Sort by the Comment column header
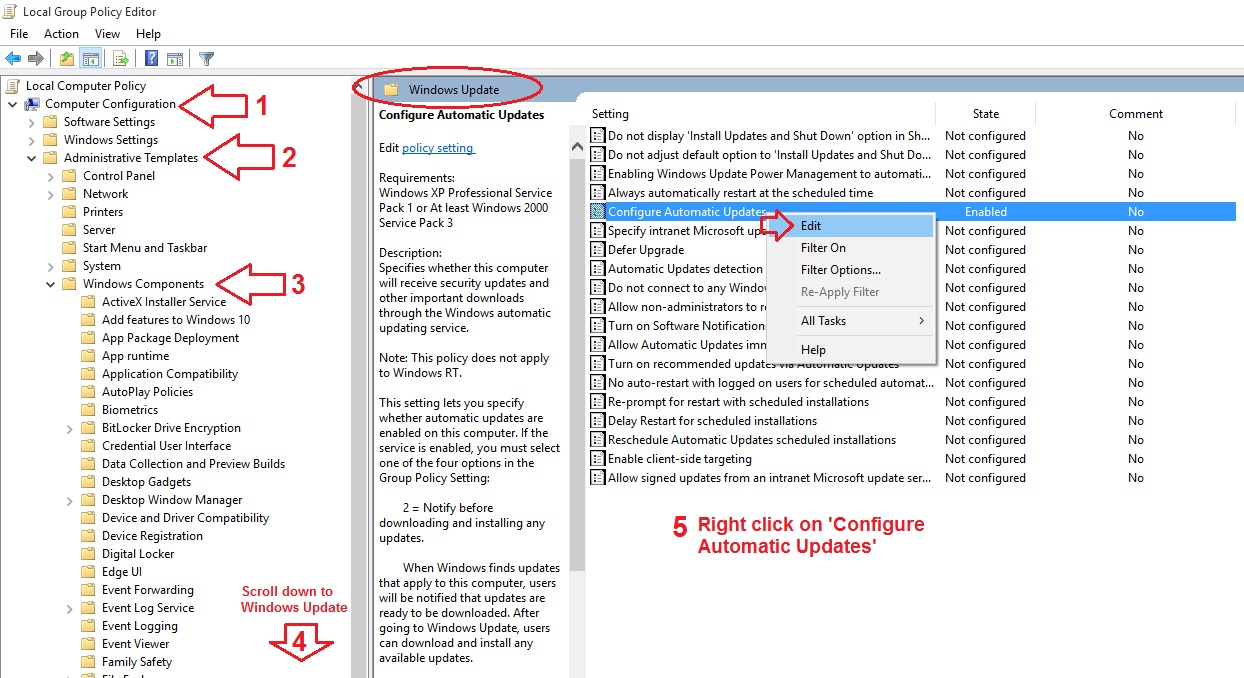The width and height of the screenshot is (1244, 678). click(x=1136, y=114)
